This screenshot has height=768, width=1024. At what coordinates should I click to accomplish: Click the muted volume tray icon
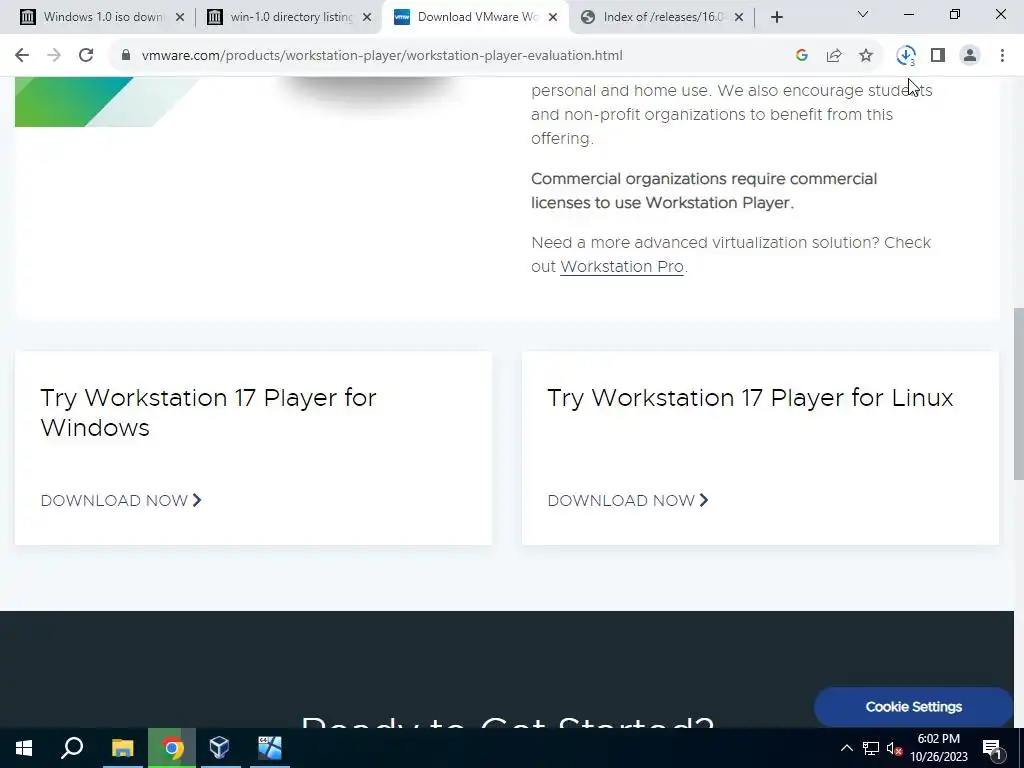[x=895, y=748]
